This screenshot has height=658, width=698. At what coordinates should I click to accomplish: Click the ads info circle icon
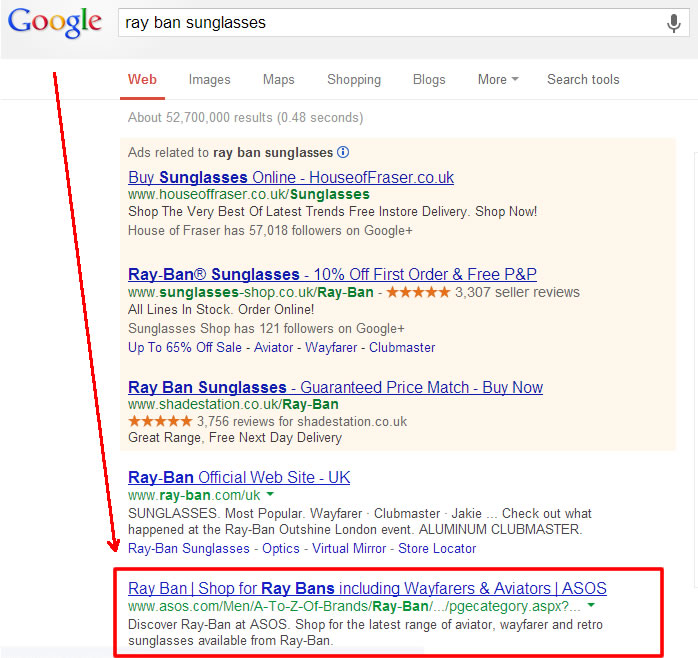pyautogui.click(x=343, y=152)
